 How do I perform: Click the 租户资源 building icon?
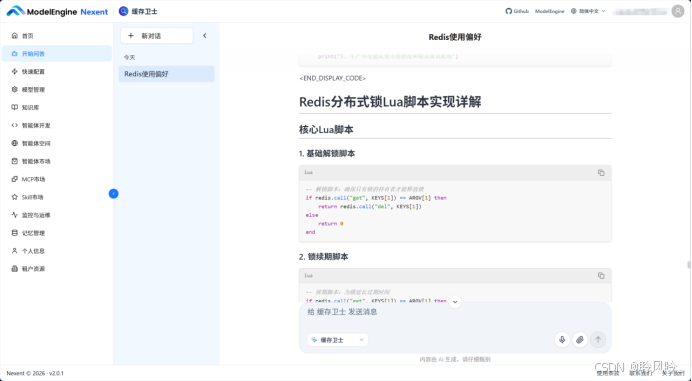pos(15,268)
